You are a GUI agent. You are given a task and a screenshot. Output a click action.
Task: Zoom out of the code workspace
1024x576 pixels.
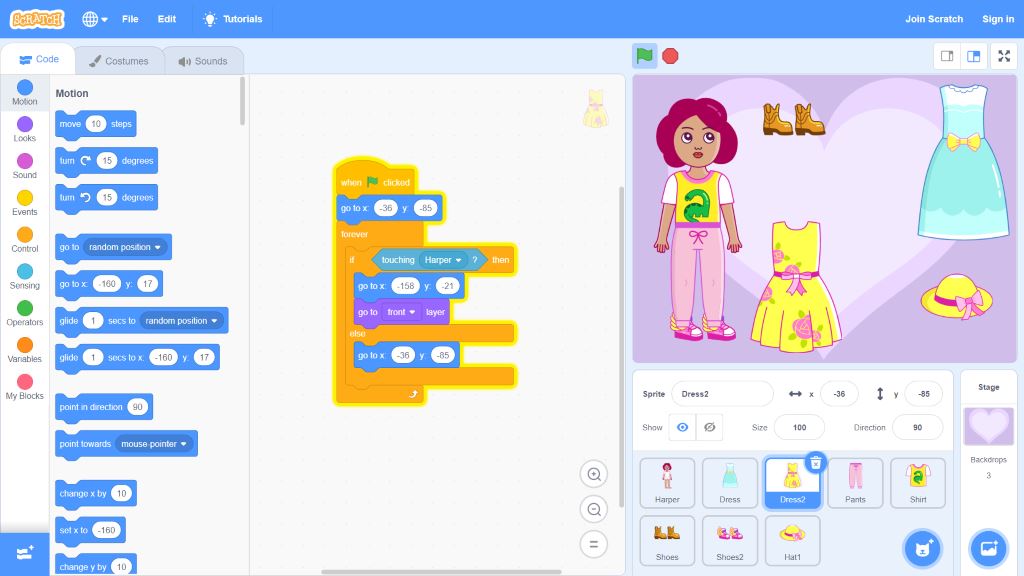point(594,509)
